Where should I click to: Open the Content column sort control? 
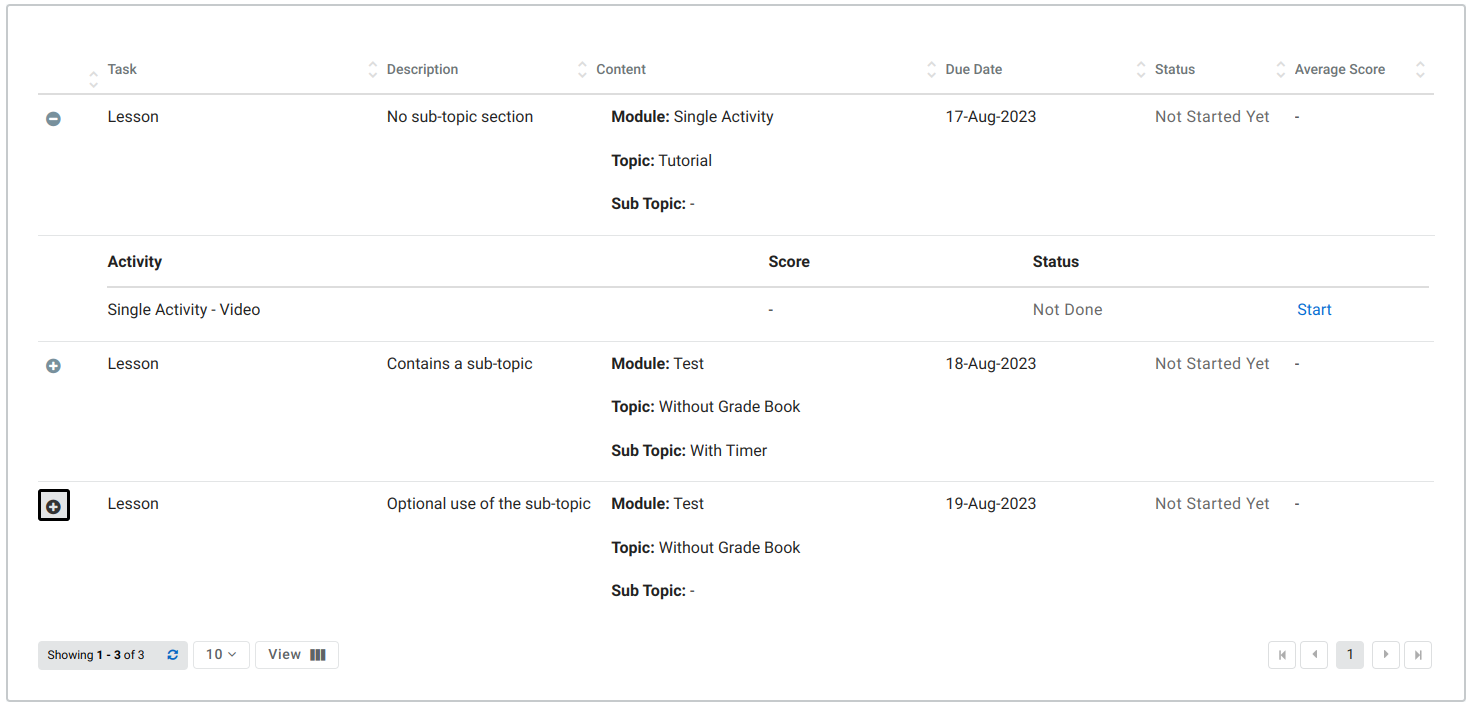(x=581, y=69)
